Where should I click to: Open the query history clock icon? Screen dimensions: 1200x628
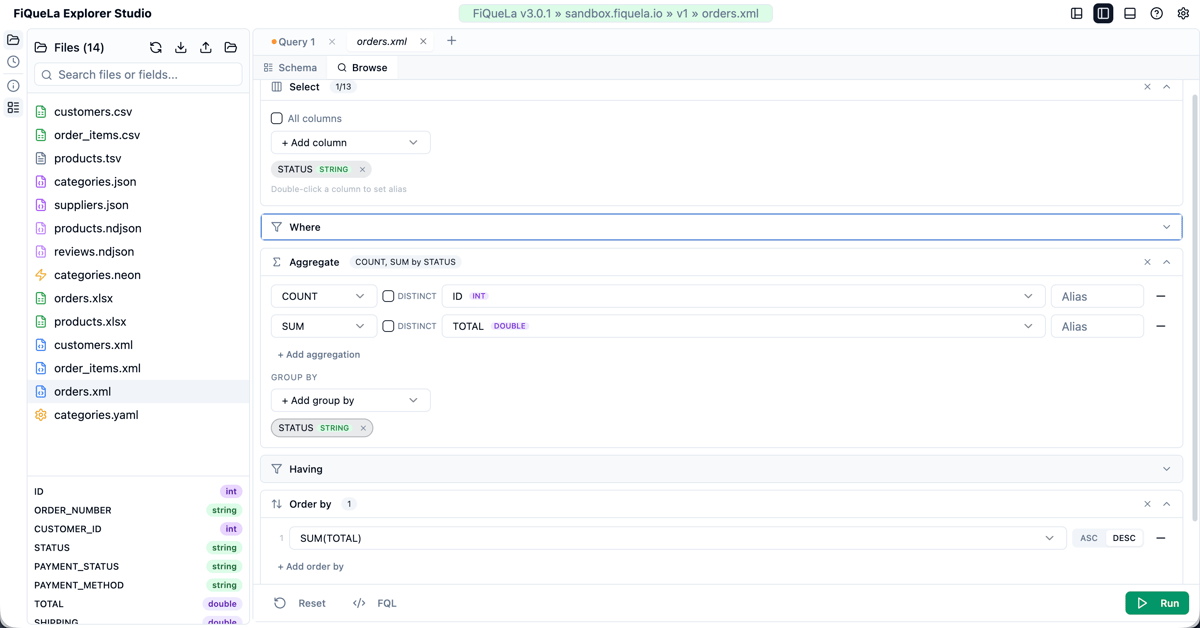coord(13,62)
